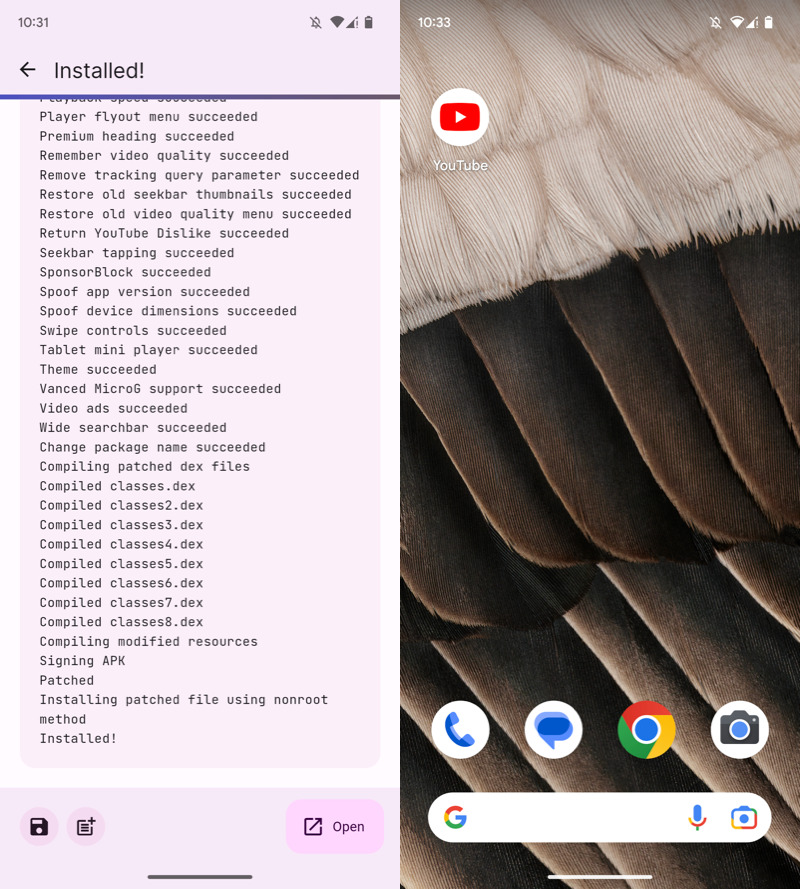Image resolution: width=800 pixels, height=889 pixels.
Task: Tap the final 'Installed!' log line
Action: (x=78, y=738)
